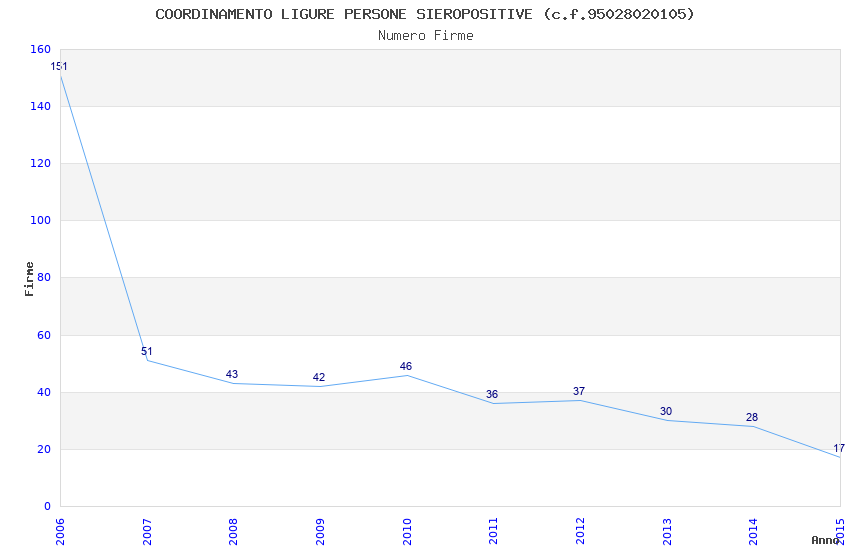
Task: Click the y-axis value 60
Action: coord(44,335)
